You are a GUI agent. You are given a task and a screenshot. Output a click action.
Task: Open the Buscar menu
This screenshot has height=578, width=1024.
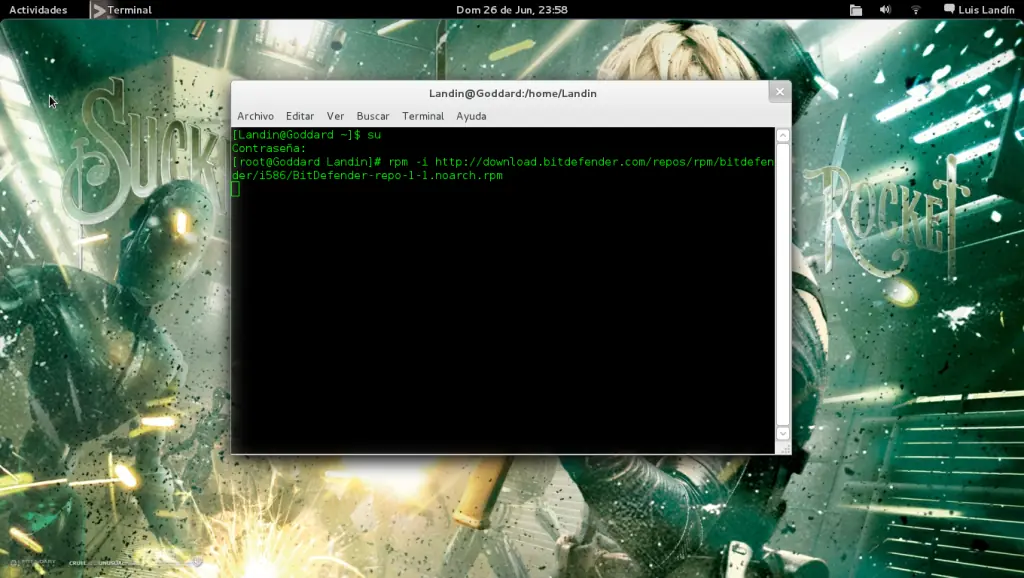[x=373, y=116]
